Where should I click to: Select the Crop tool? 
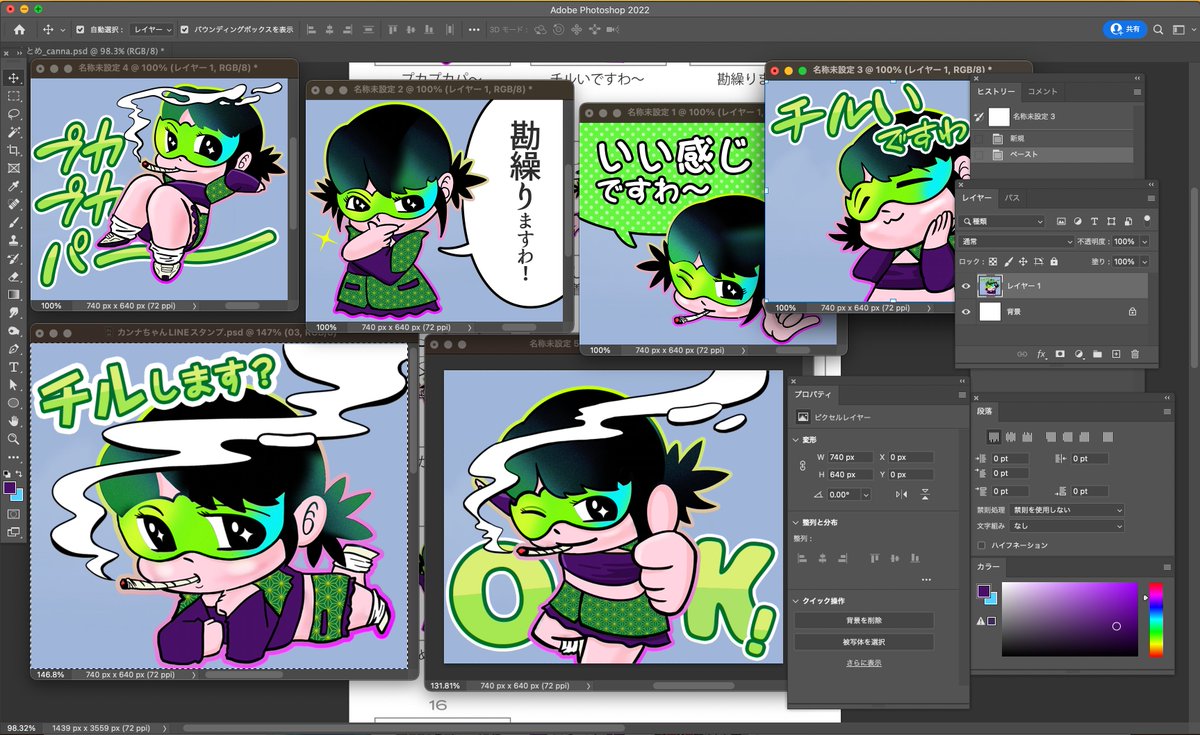pyautogui.click(x=14, y=150)
